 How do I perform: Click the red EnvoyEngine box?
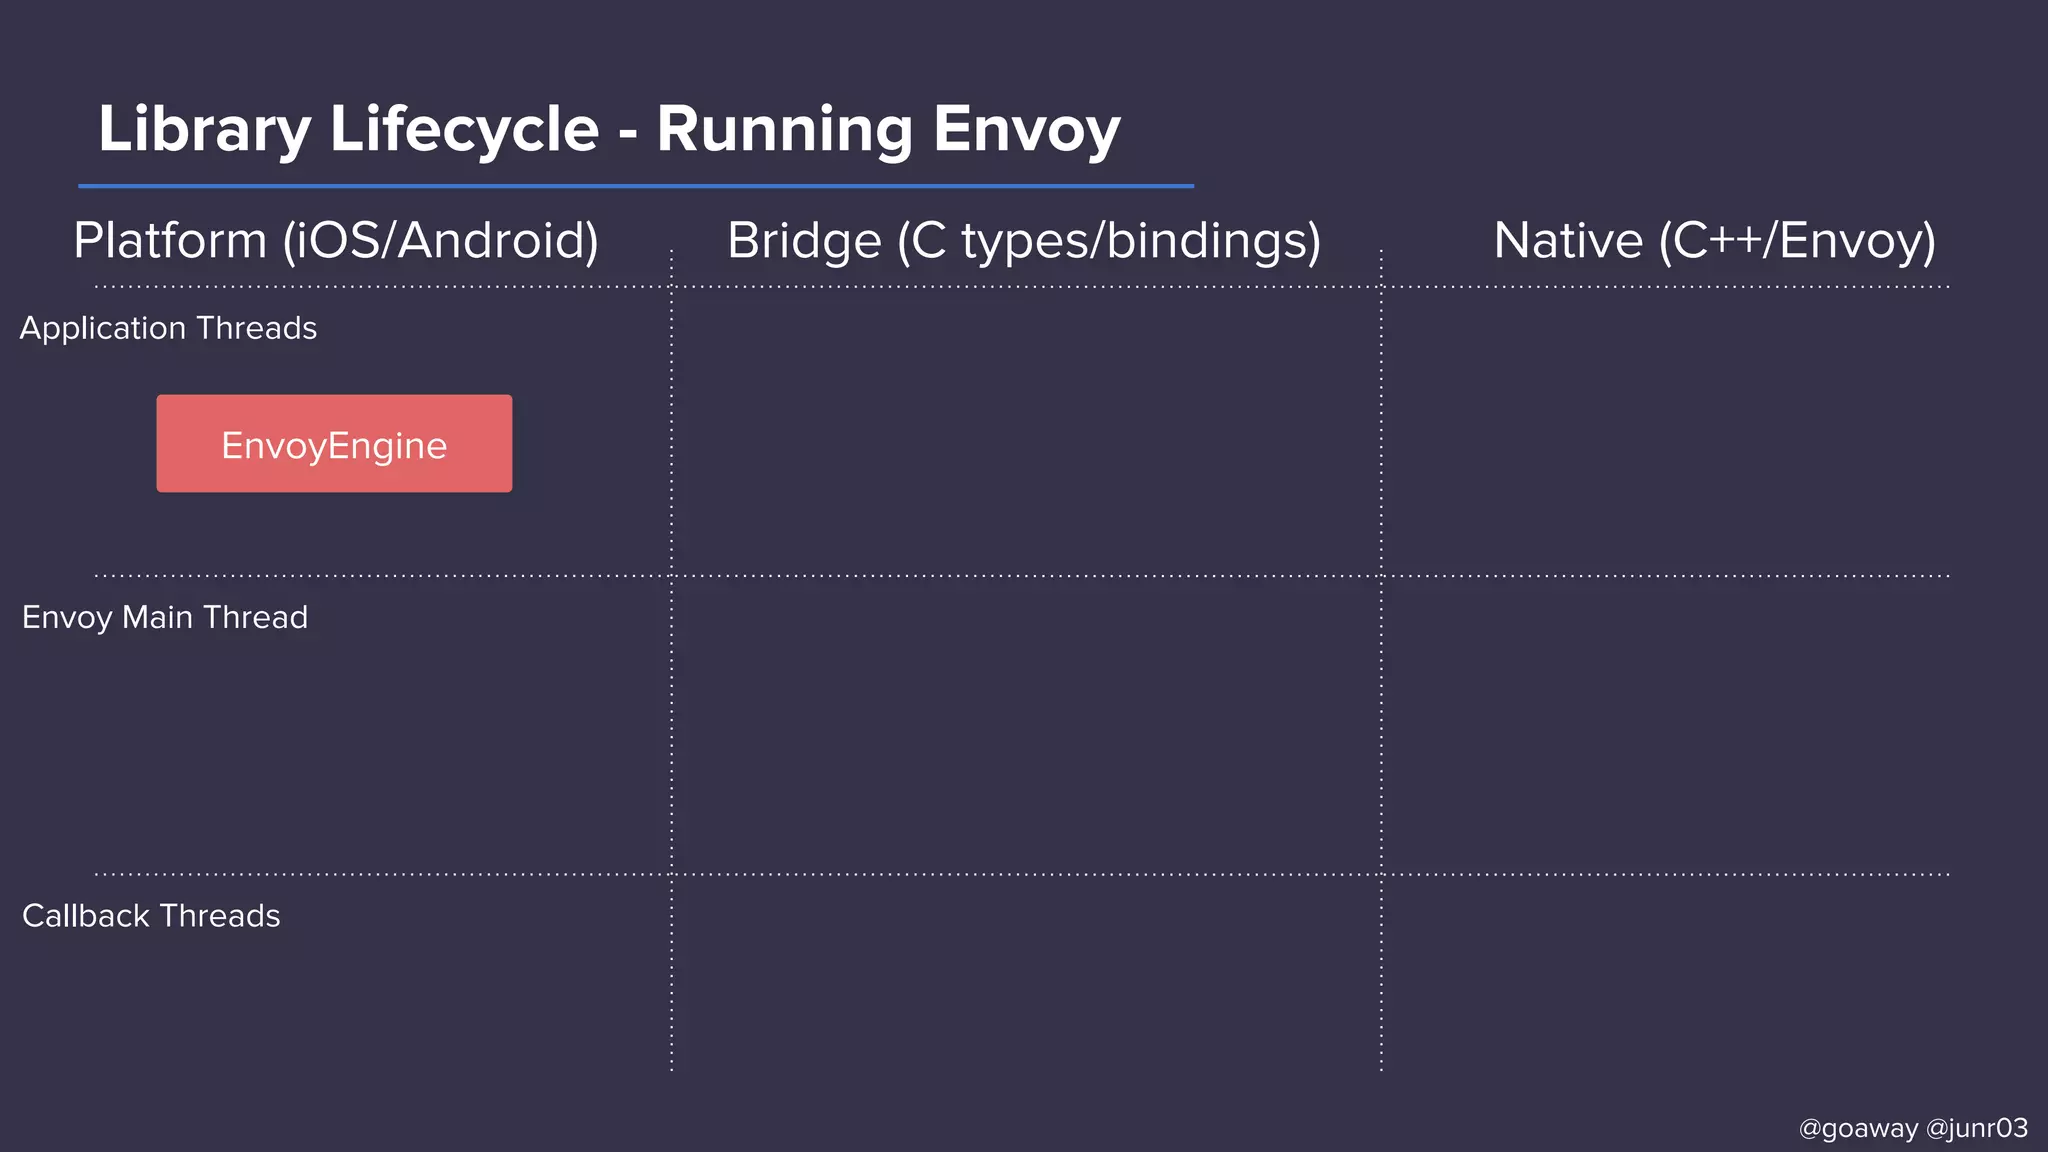334,444
